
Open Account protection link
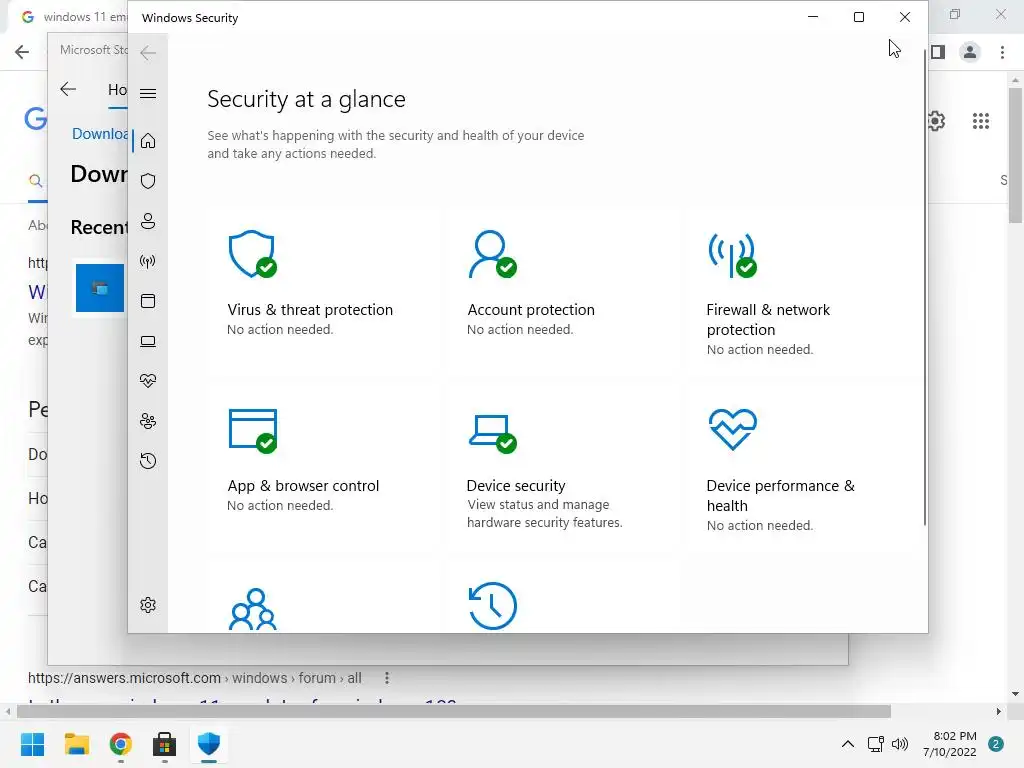[531, 310]
